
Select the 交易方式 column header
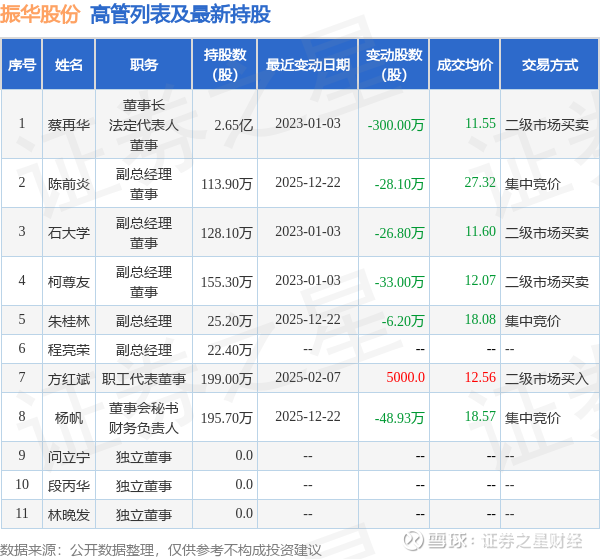(x=550, y=65)
